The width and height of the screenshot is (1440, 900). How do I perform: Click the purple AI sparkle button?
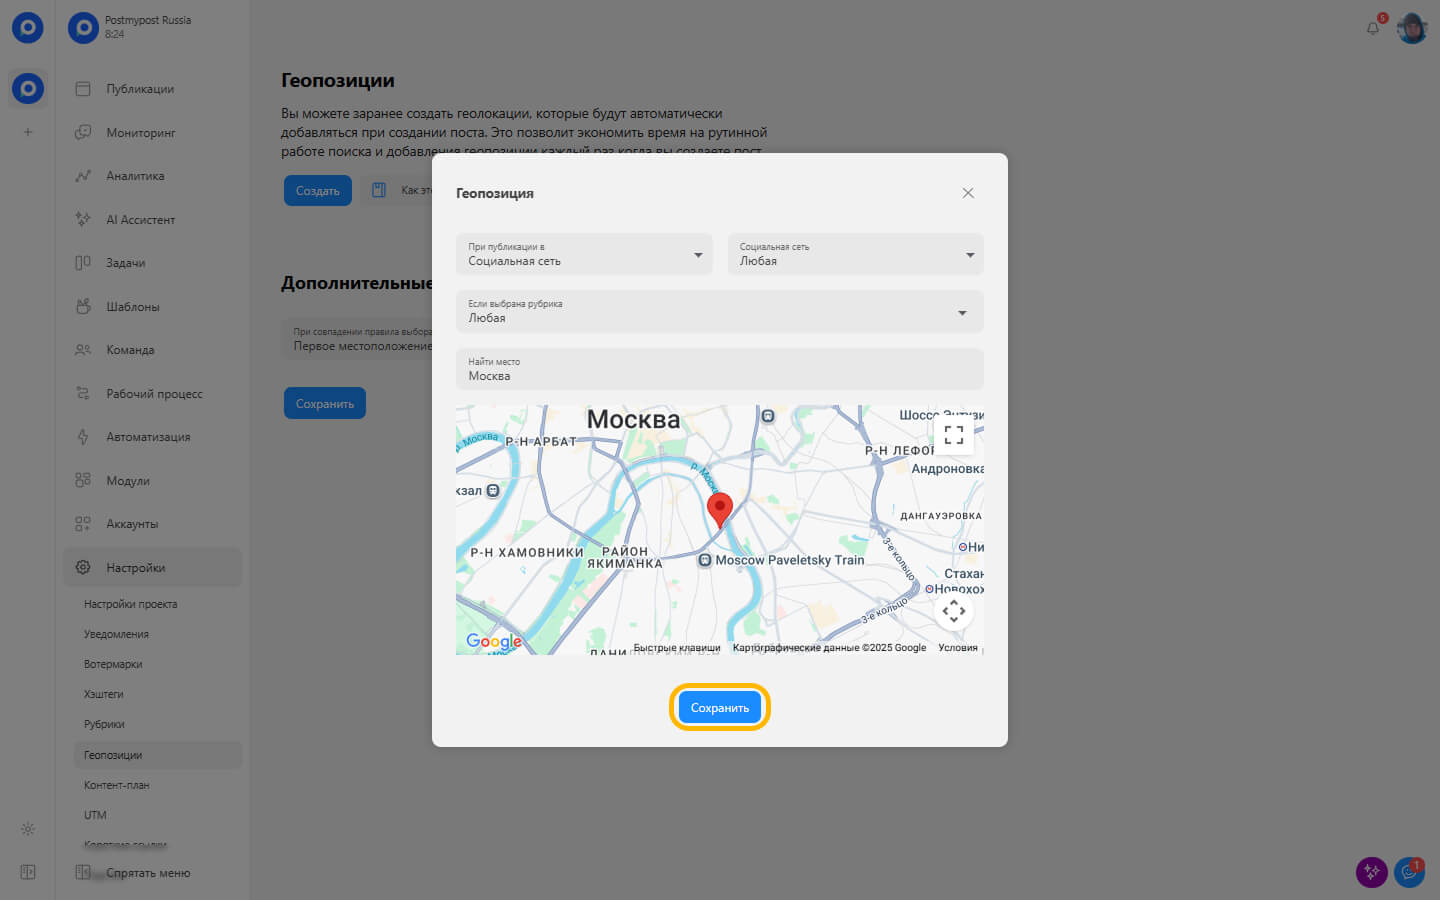pyautogui.click(x=1371, y=872)
